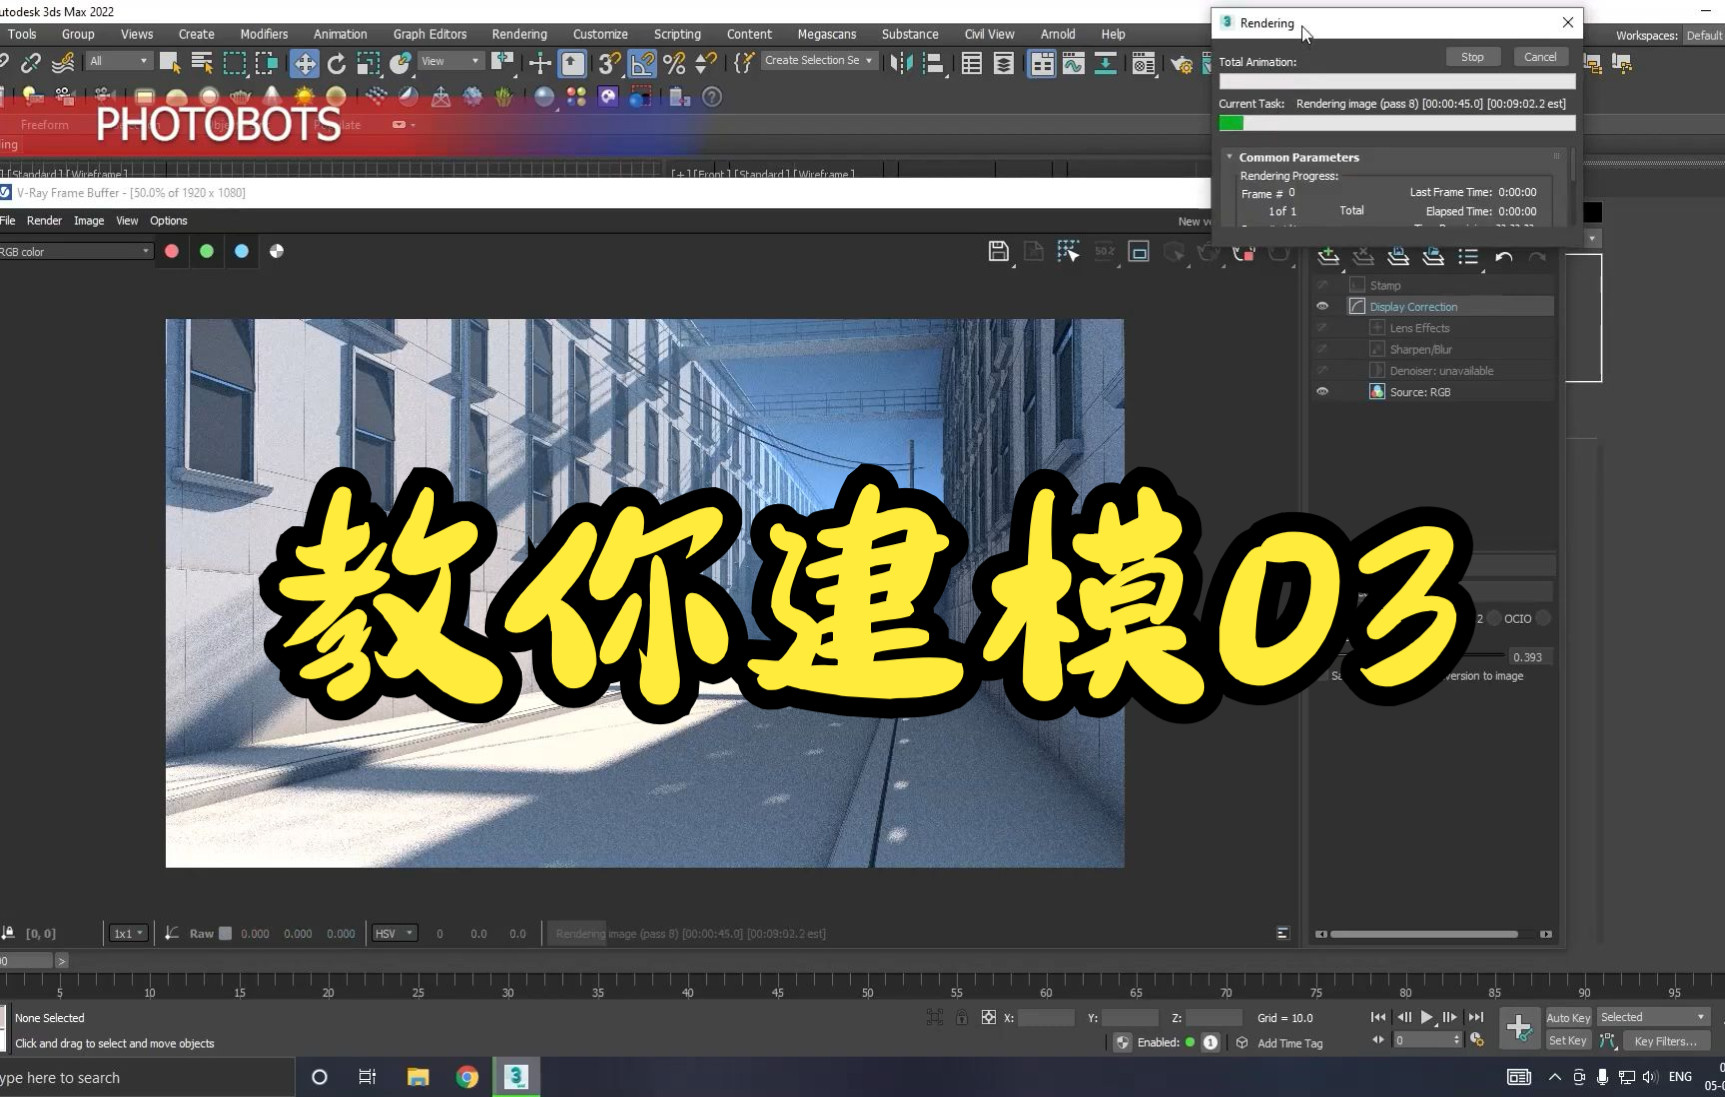
Task: Collapse the Common Parameters rollout
Action: (1229, 157)
